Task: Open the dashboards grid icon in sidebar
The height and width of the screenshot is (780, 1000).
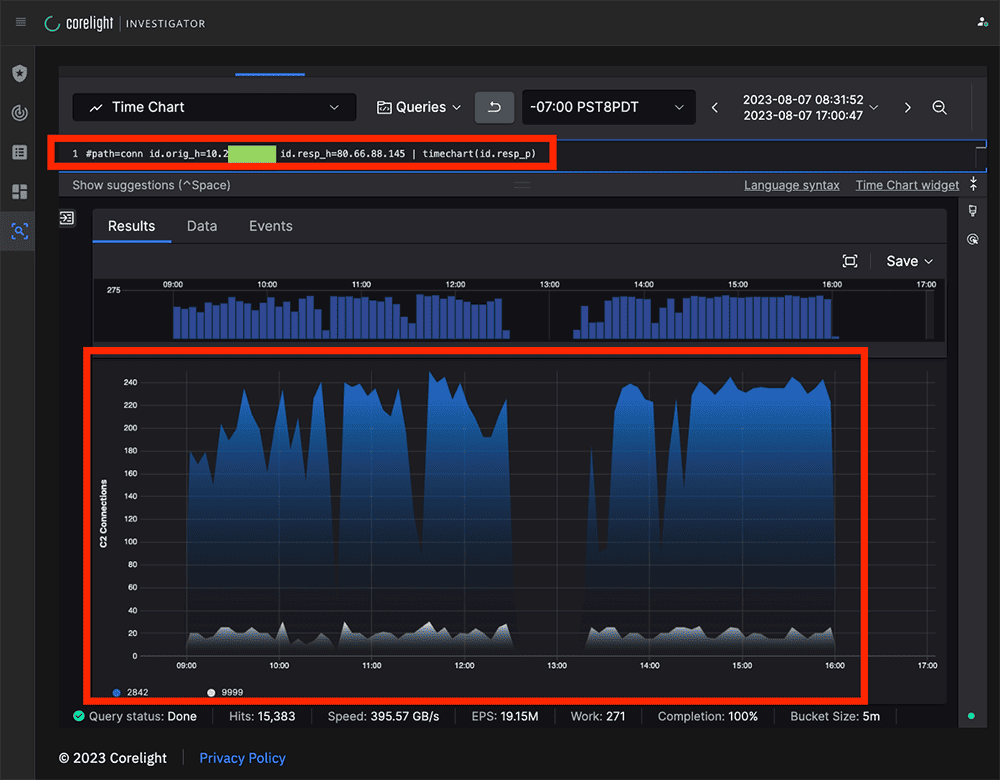Action: pos(19,191)
